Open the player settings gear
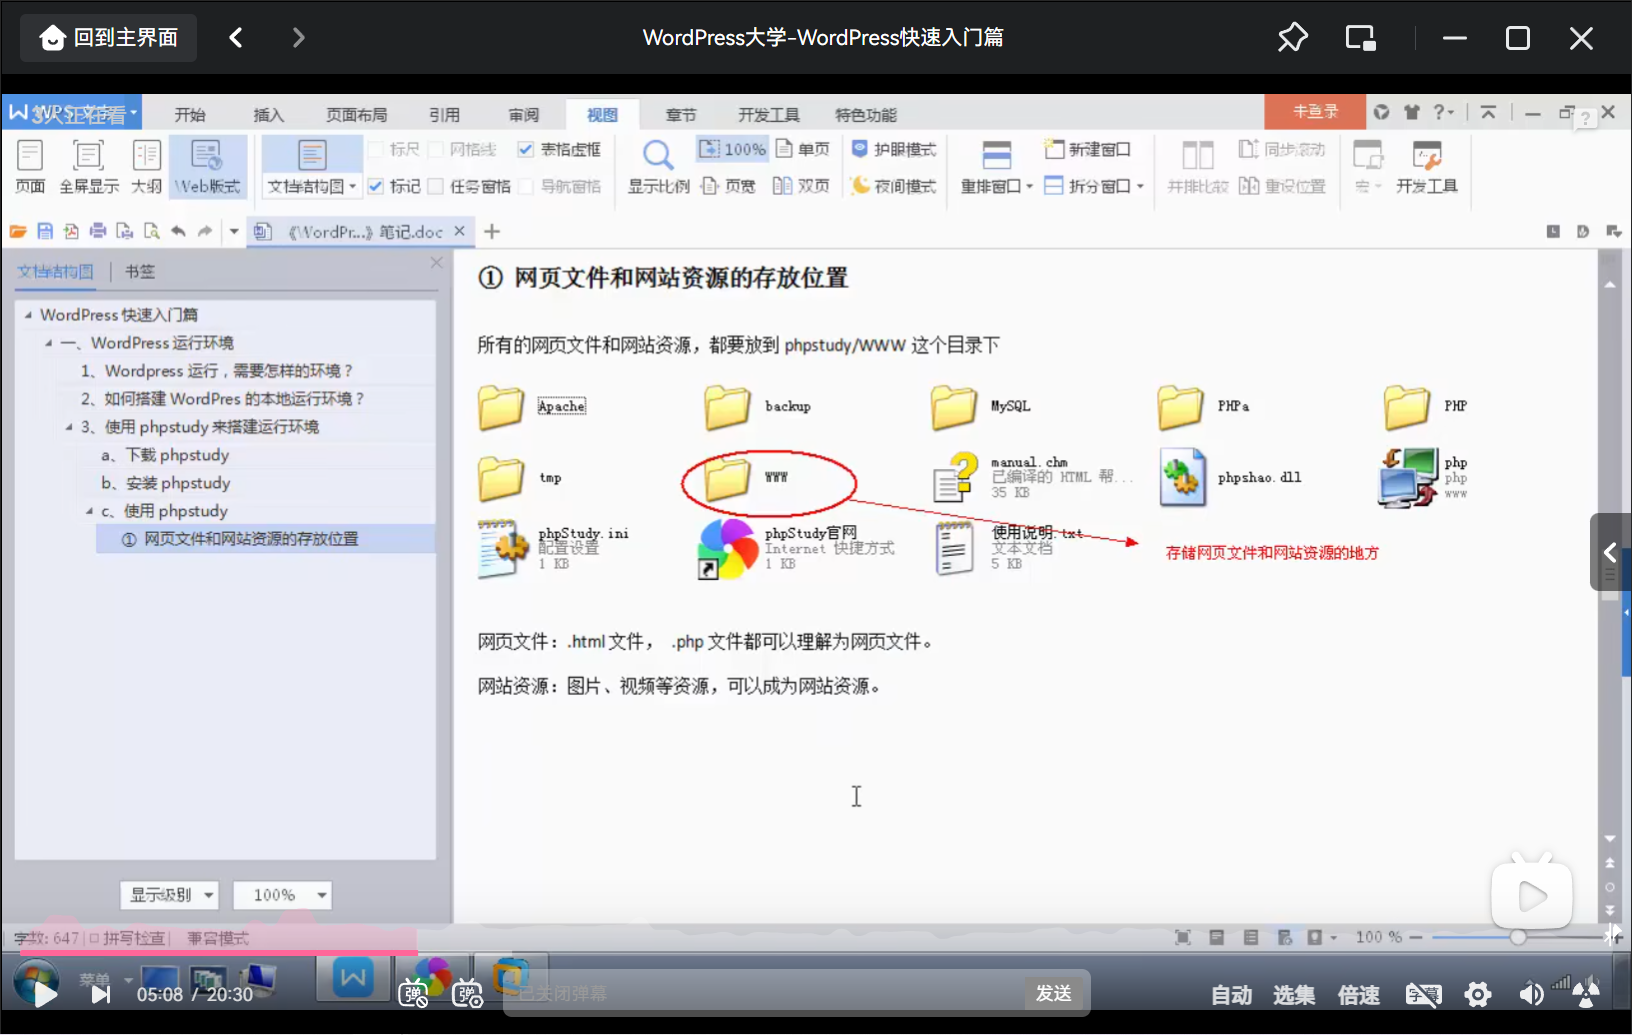1632x1035 pixels. pos(1478,994)
